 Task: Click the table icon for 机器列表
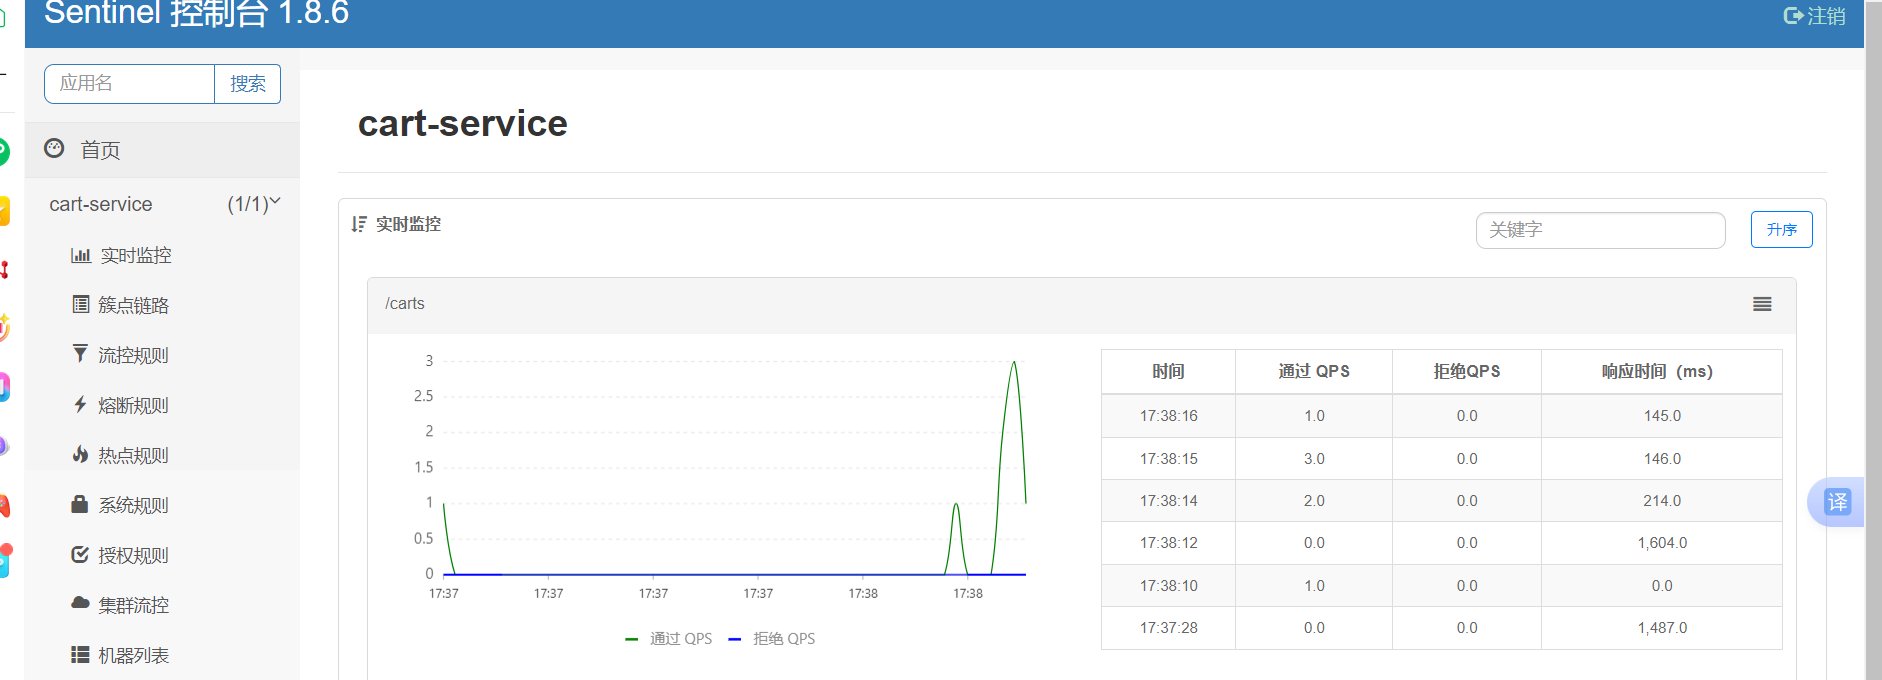pyautogui.click(x=80, y=654)
